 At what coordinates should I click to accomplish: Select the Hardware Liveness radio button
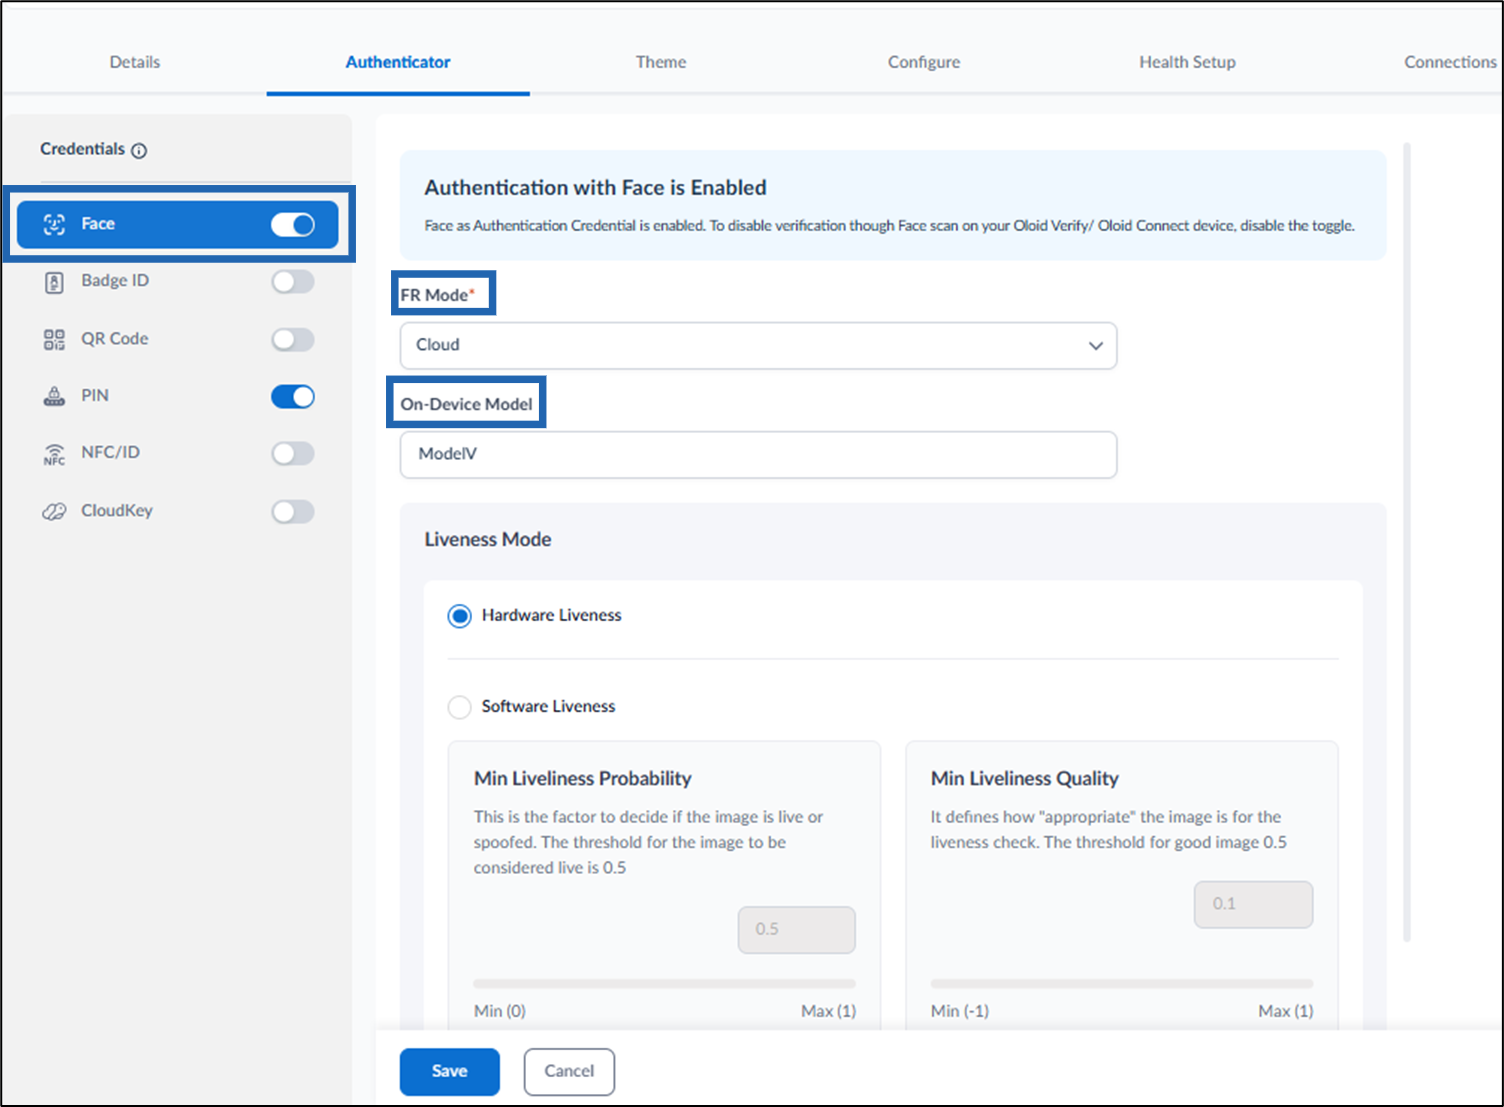click(459, 616)
